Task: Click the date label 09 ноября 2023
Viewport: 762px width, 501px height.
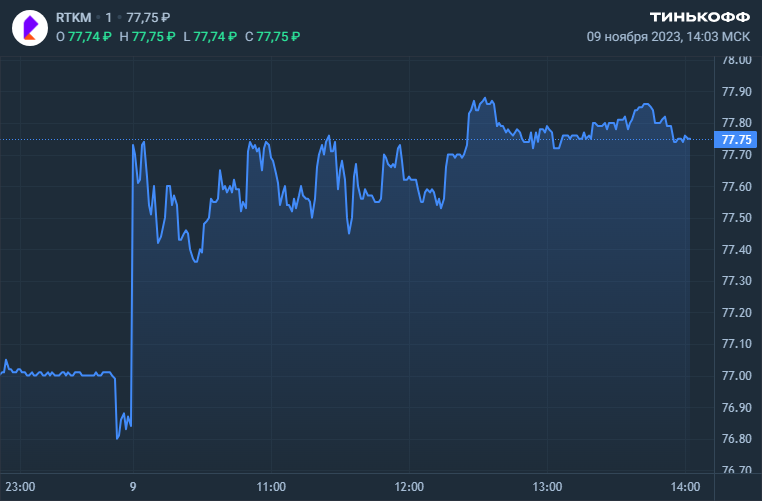Action: click(633, 36)
